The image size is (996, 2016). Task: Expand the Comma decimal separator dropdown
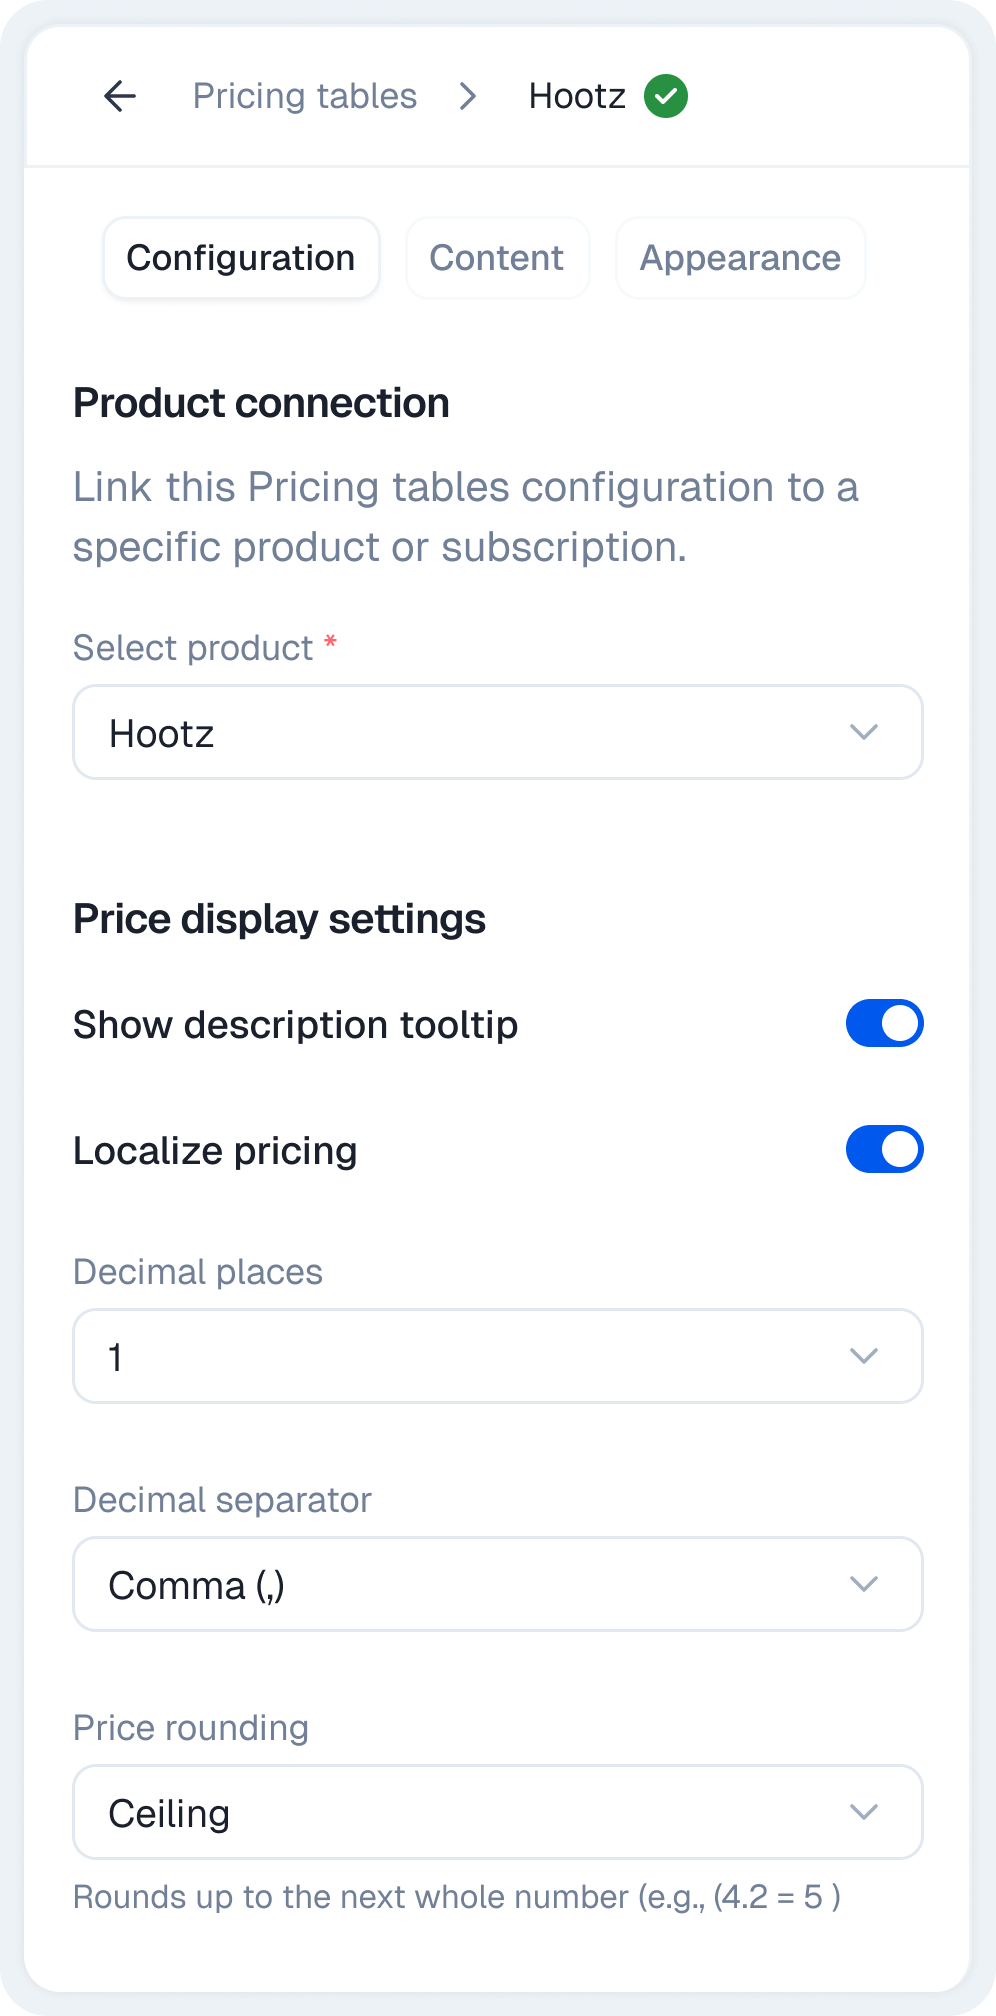pos(498,1584)
